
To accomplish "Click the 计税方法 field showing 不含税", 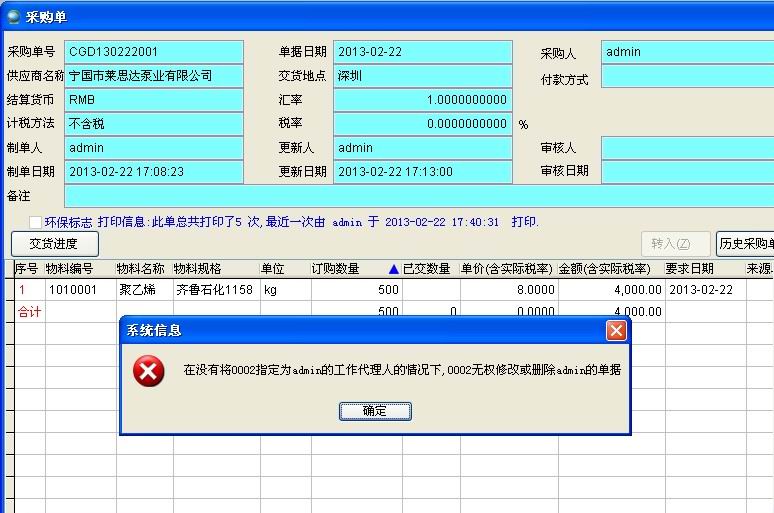I will (x=154, y=124).
